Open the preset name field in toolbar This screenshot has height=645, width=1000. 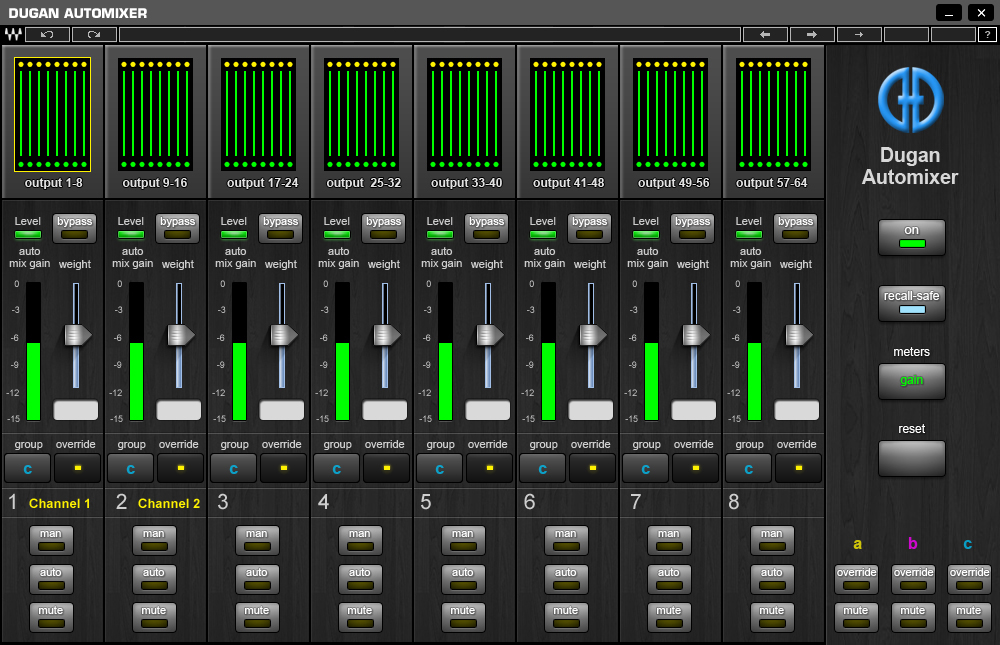click(430, 34)
